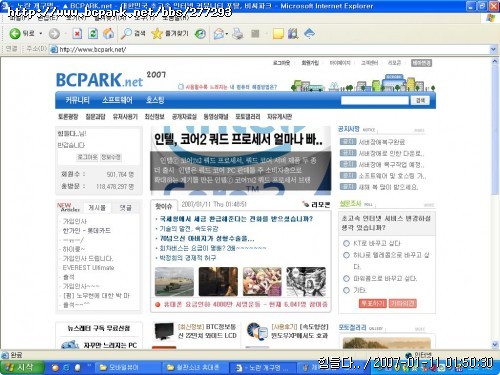The image size is (500, 375).
Task: Open the 기술의 발전, 속도유감 article
Action: pyautogui.click(x=189, y=229)
